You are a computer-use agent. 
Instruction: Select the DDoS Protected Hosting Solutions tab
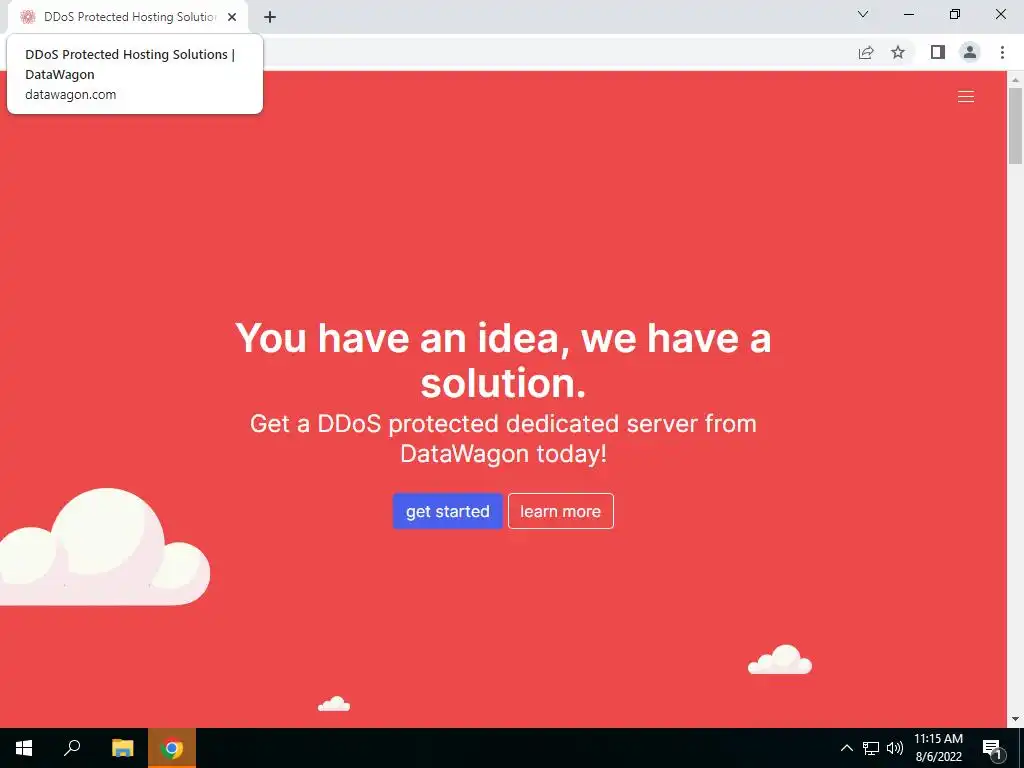[x=129, y=17]
